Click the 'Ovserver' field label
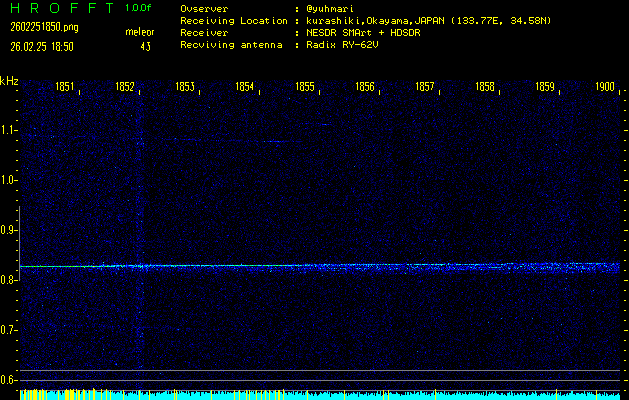 [204, 9]
